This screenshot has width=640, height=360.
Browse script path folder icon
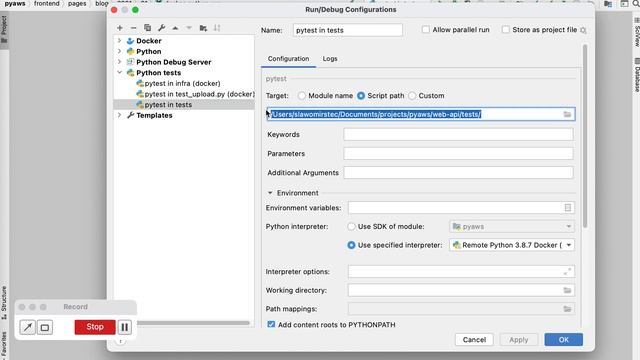567,114
